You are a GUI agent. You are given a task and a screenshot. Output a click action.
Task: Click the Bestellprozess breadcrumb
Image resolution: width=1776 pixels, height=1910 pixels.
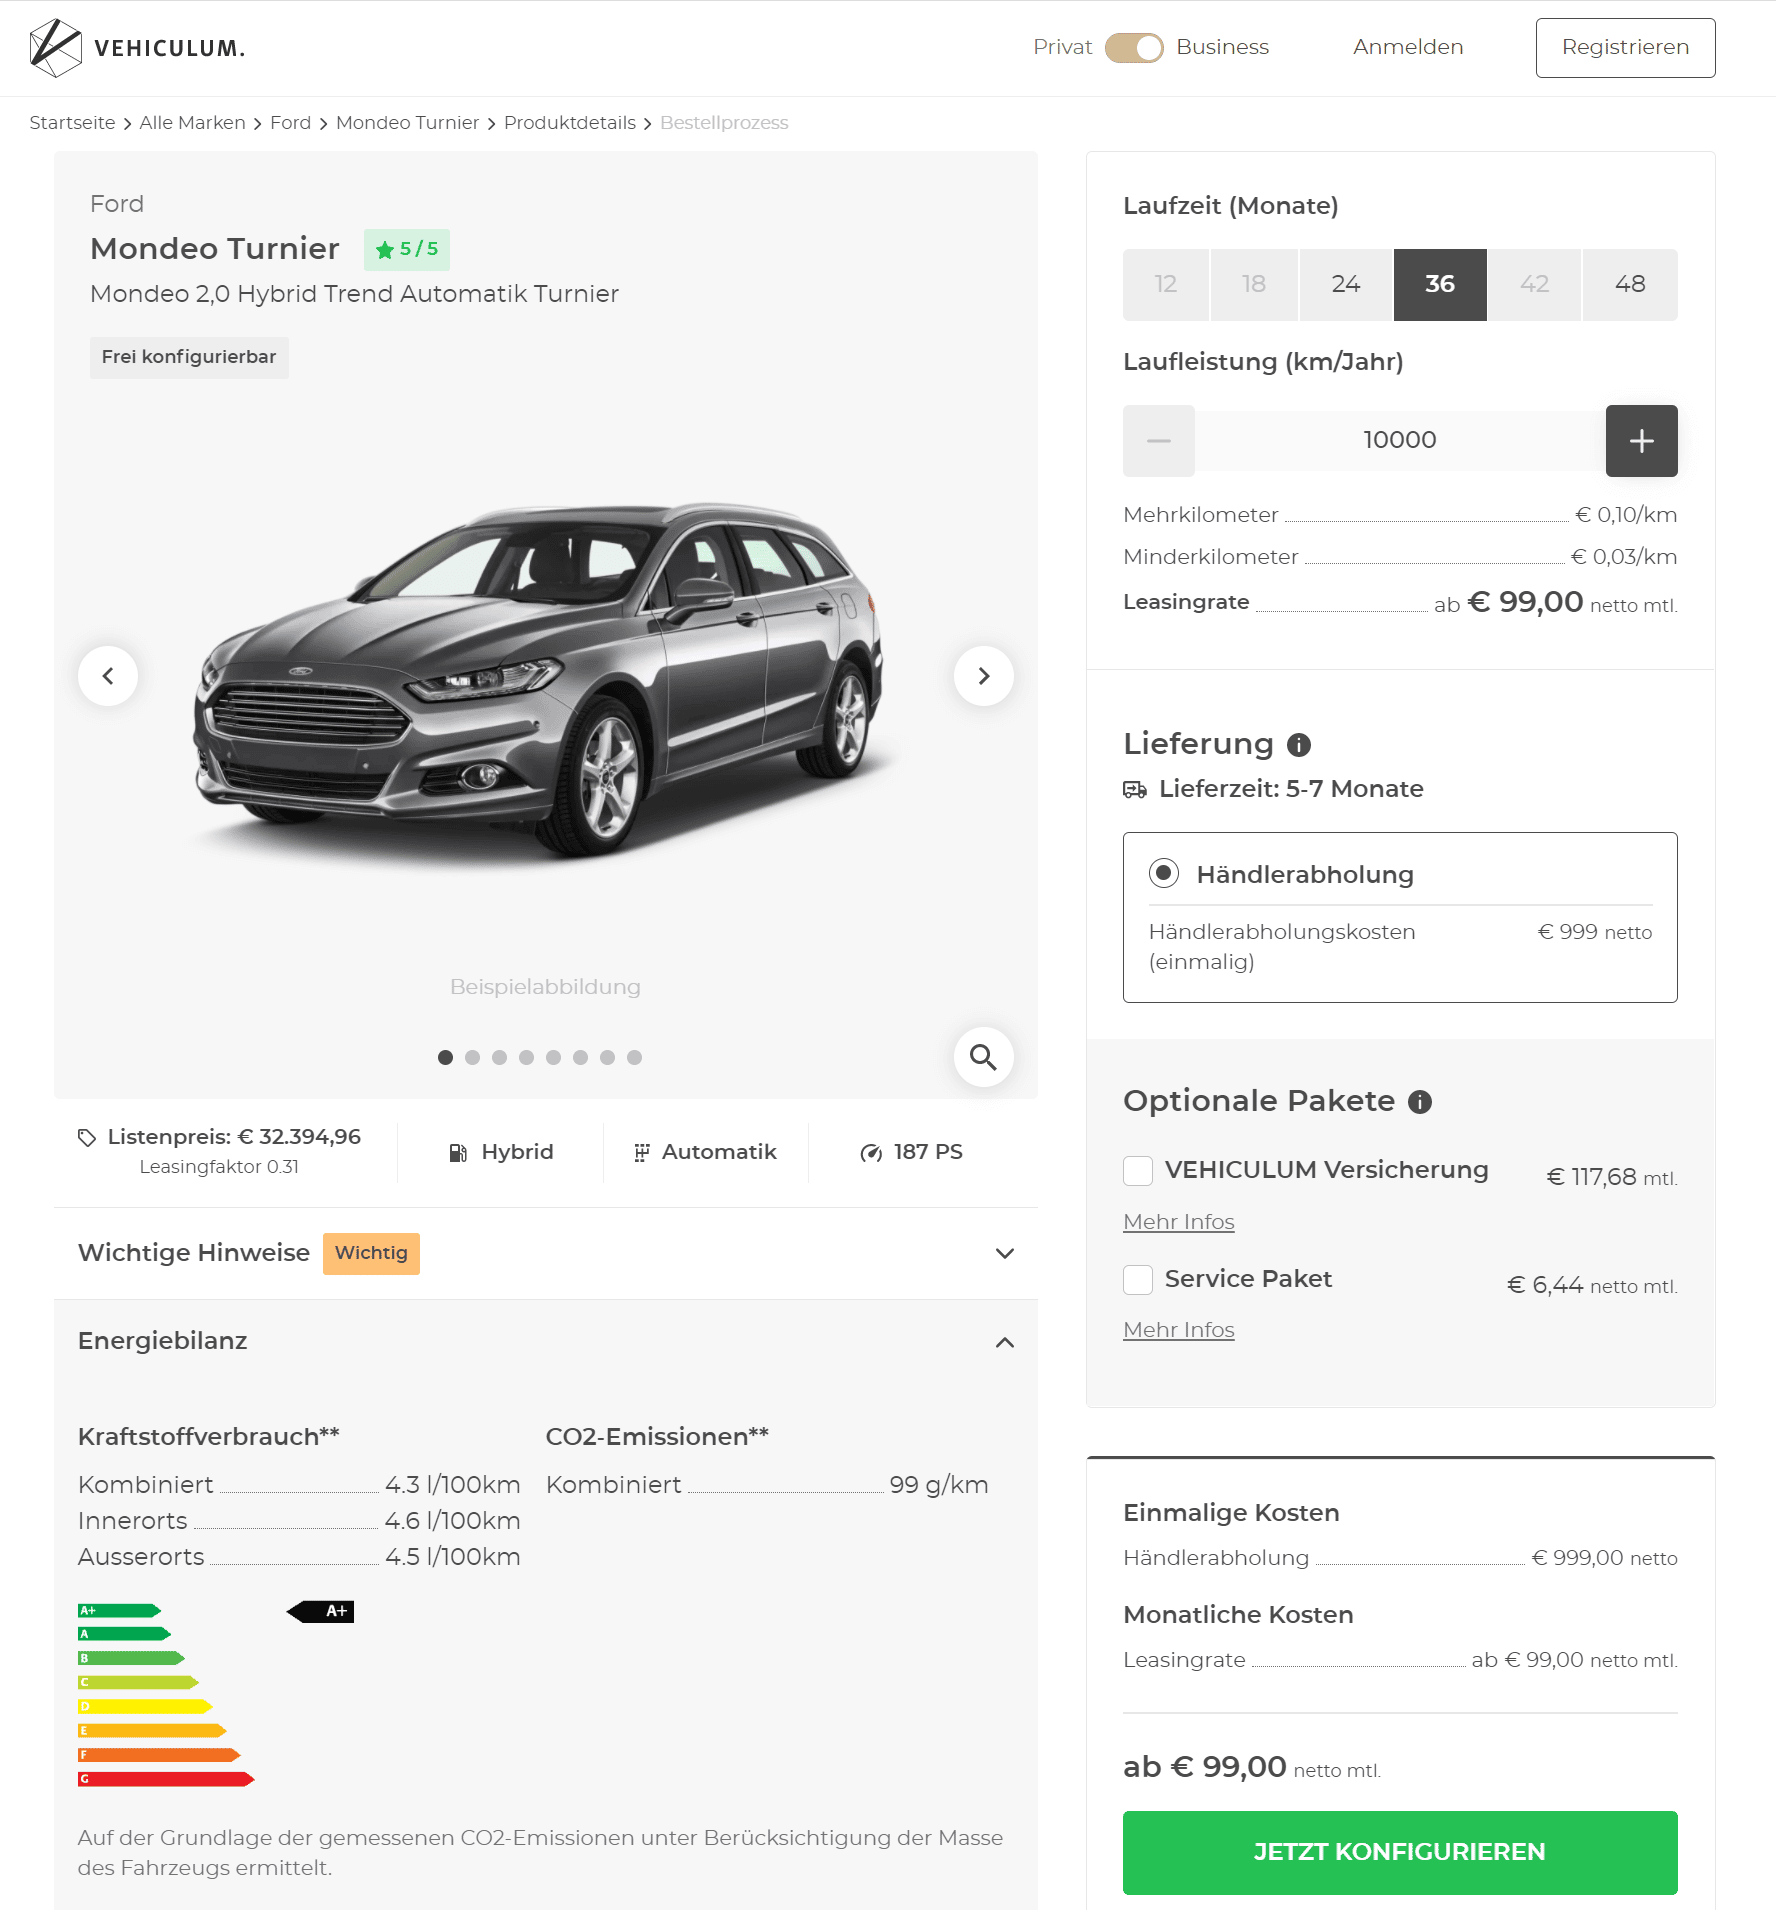click(724, 123)
